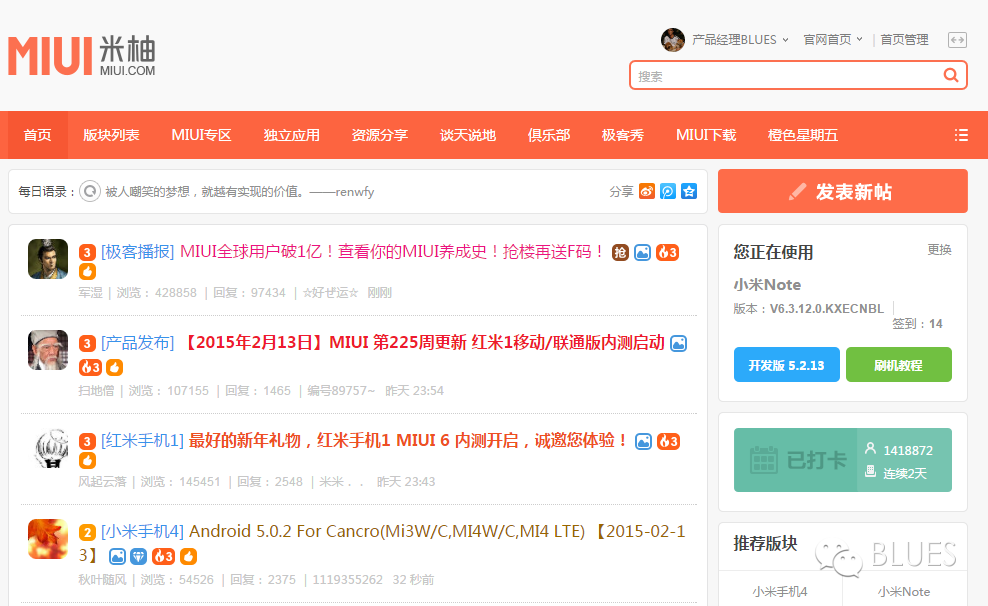Image resolution: width=988 pixels, height=606 pixels.
Task: Click thumbs-up icon under 极客播报 post
Action: click(88, 272)
